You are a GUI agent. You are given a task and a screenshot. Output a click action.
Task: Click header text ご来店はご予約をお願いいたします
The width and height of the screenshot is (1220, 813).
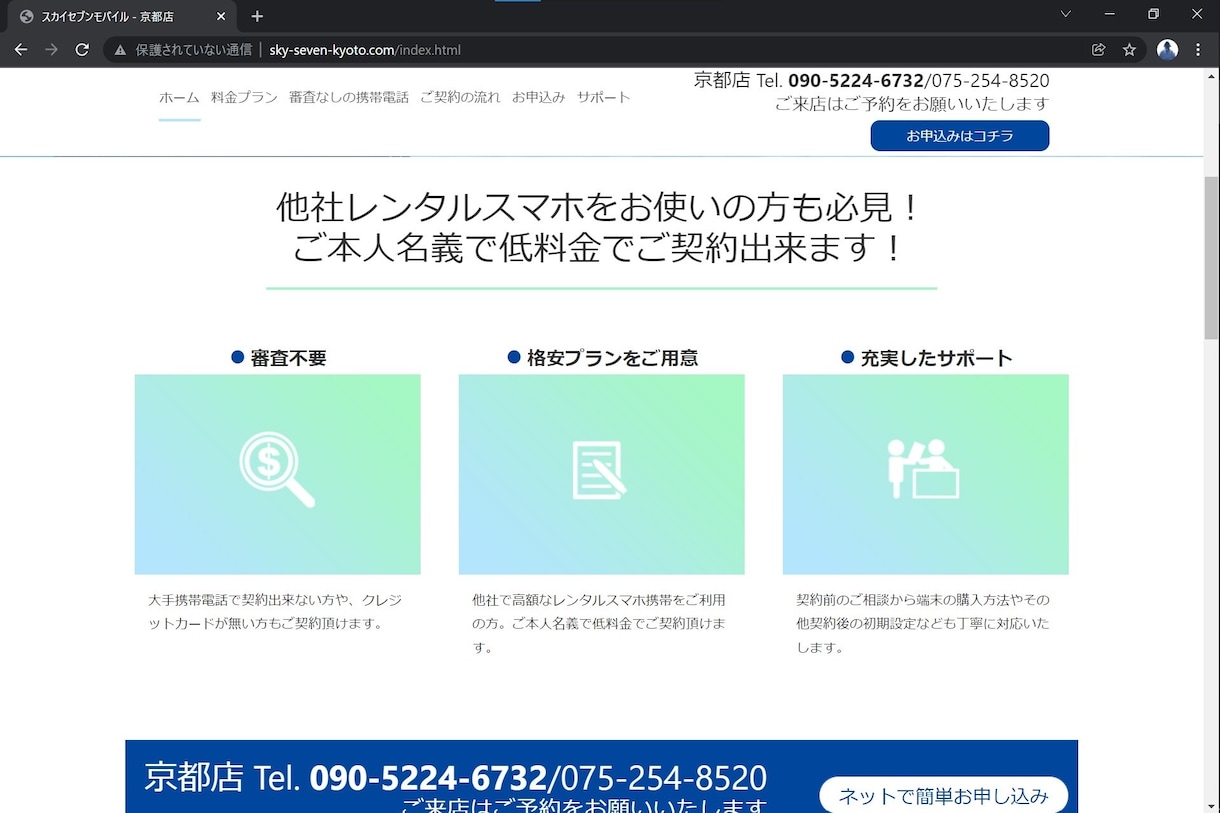click(x=912, y=104)
